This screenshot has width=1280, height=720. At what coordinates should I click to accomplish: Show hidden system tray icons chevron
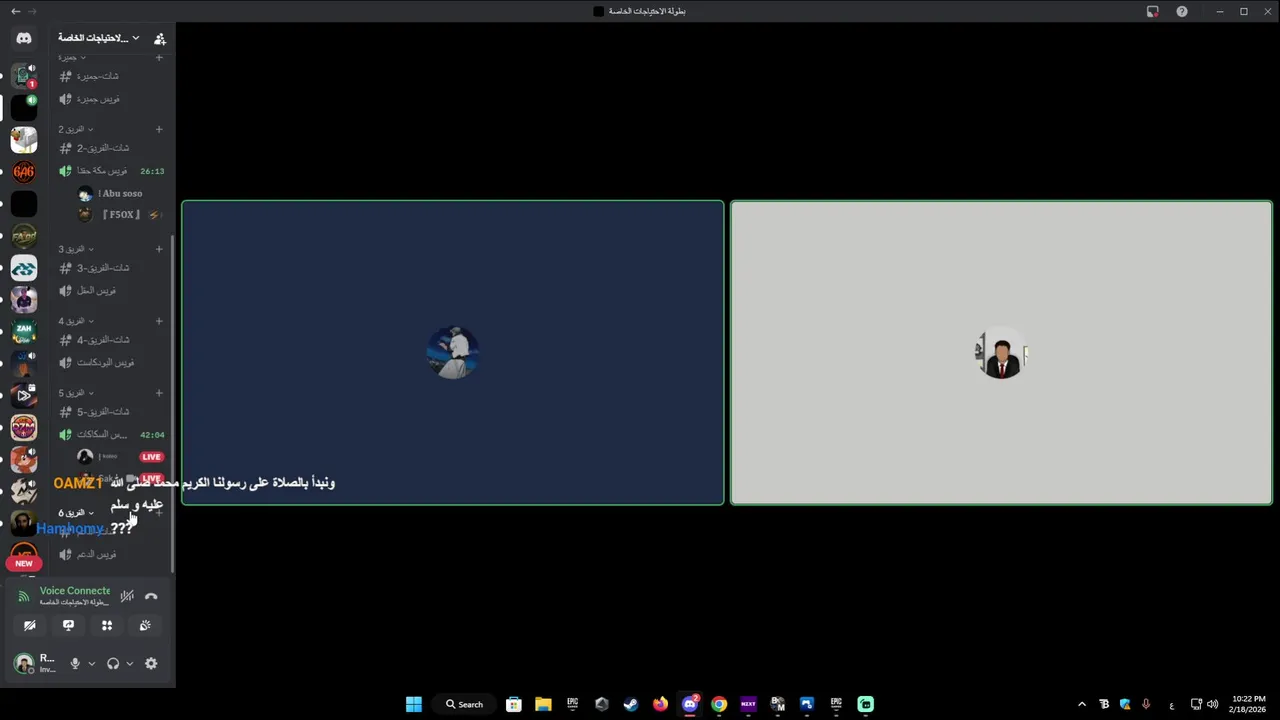click(x=1082, y=704)
